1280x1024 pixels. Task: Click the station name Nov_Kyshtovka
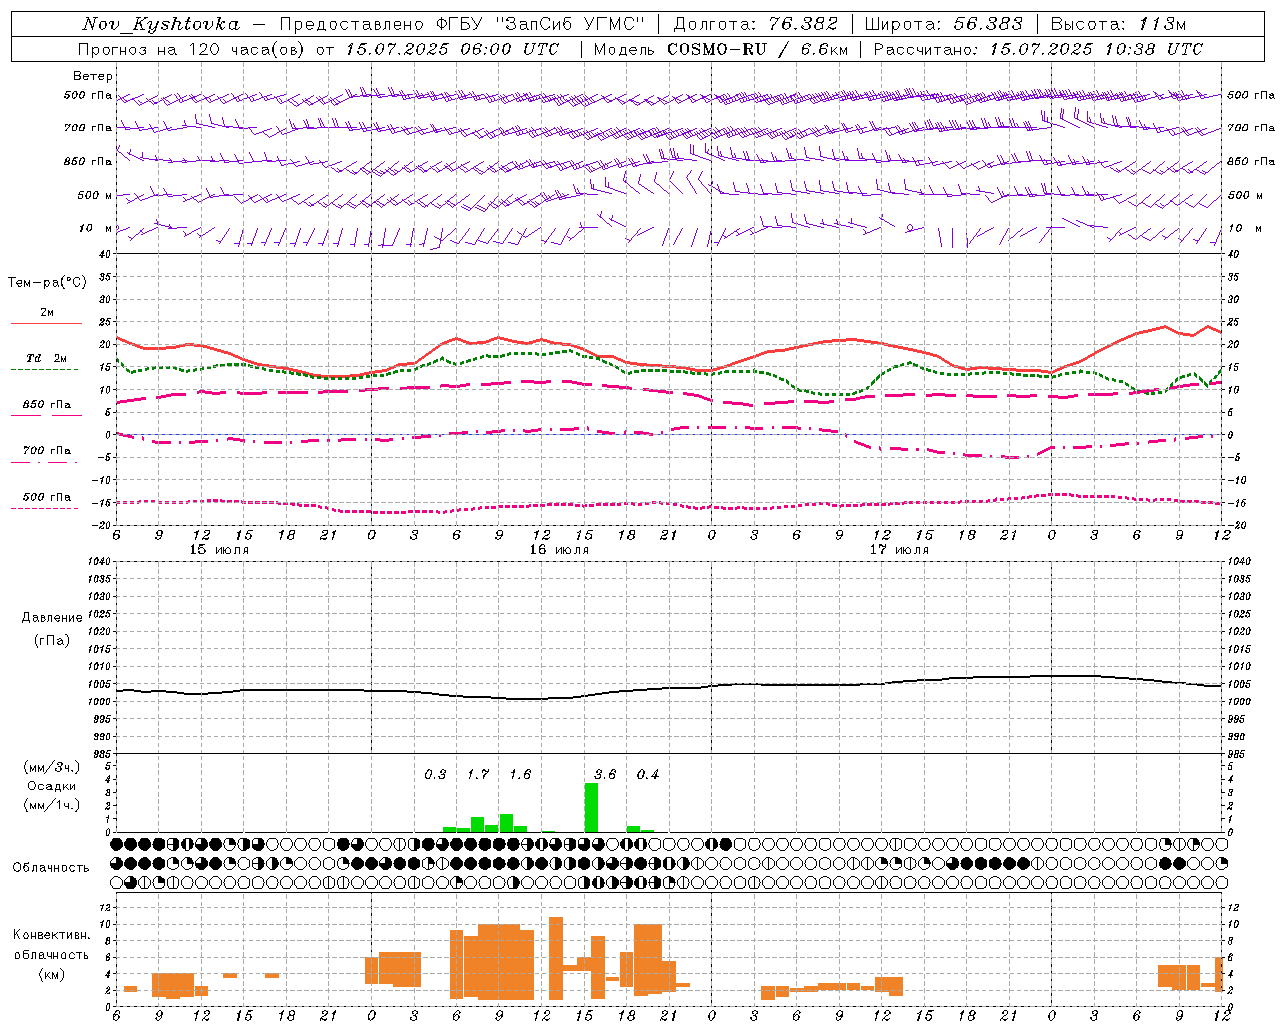(x=161, y=24)
